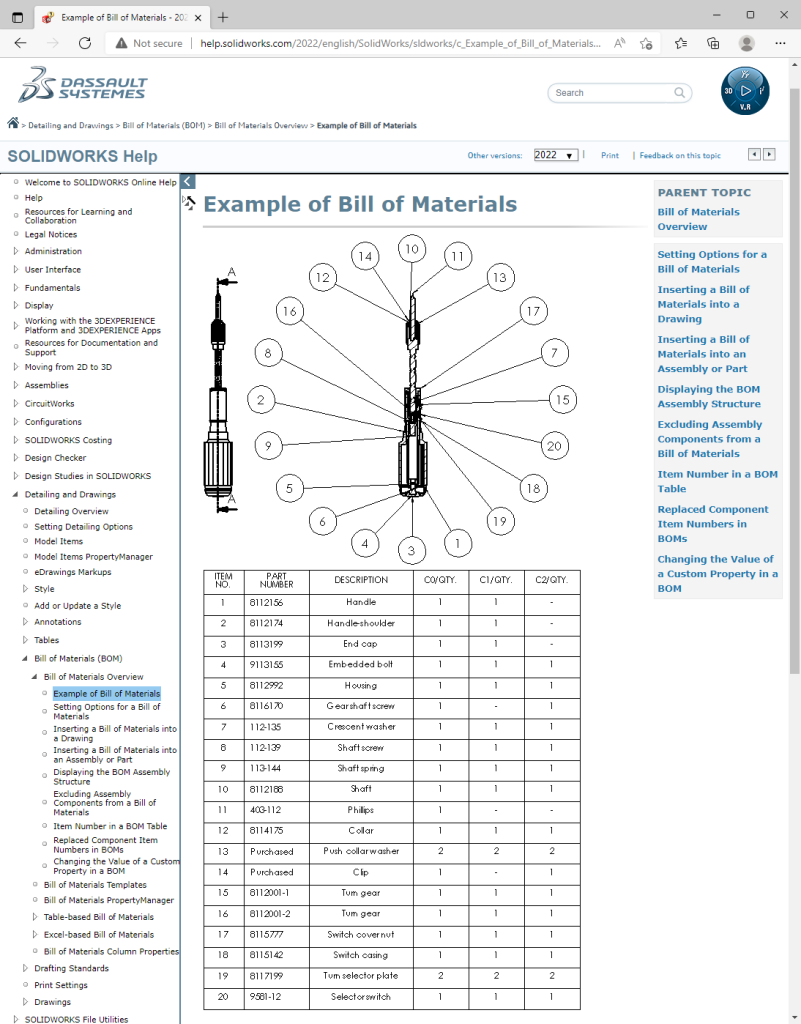Expand the Tables tree node
801x1024 pixels.
coord(25,640)
